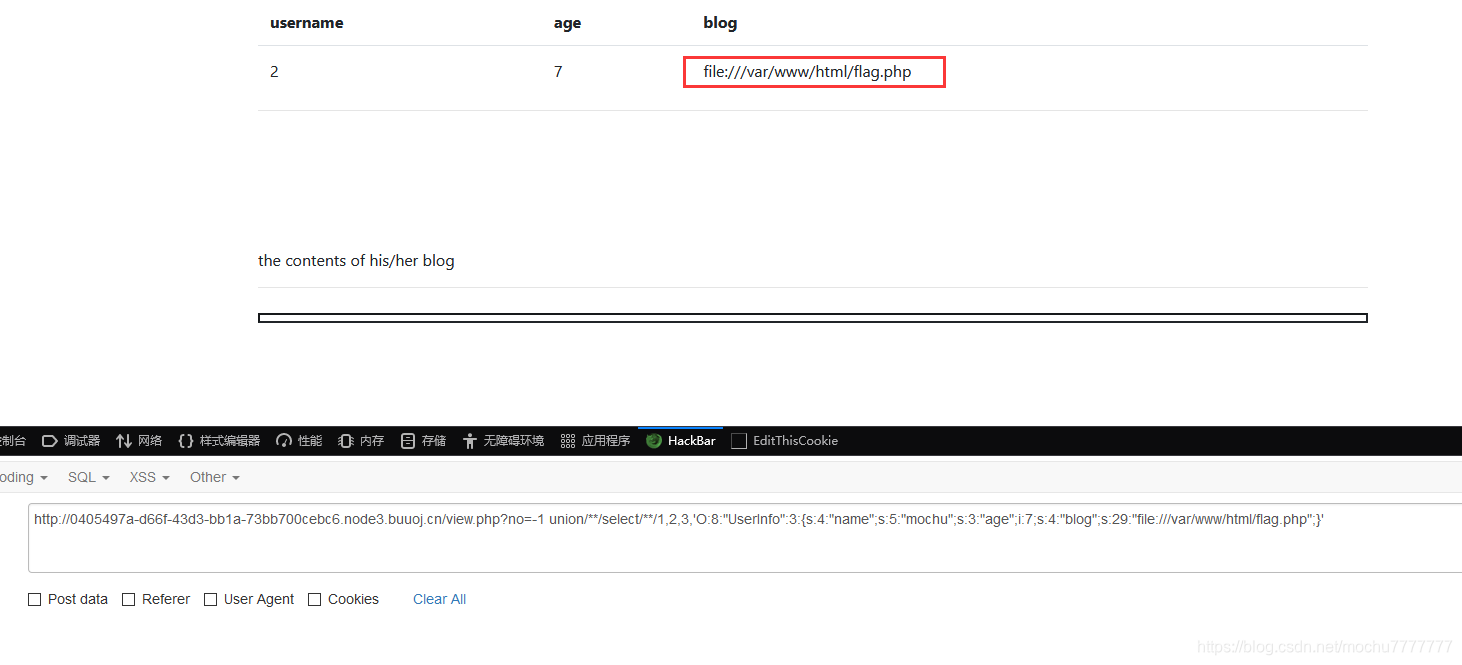Switch to the 调试器 tab label
Image resolution: width=1462 pixels, height=665 pixels.
(82, 441)
